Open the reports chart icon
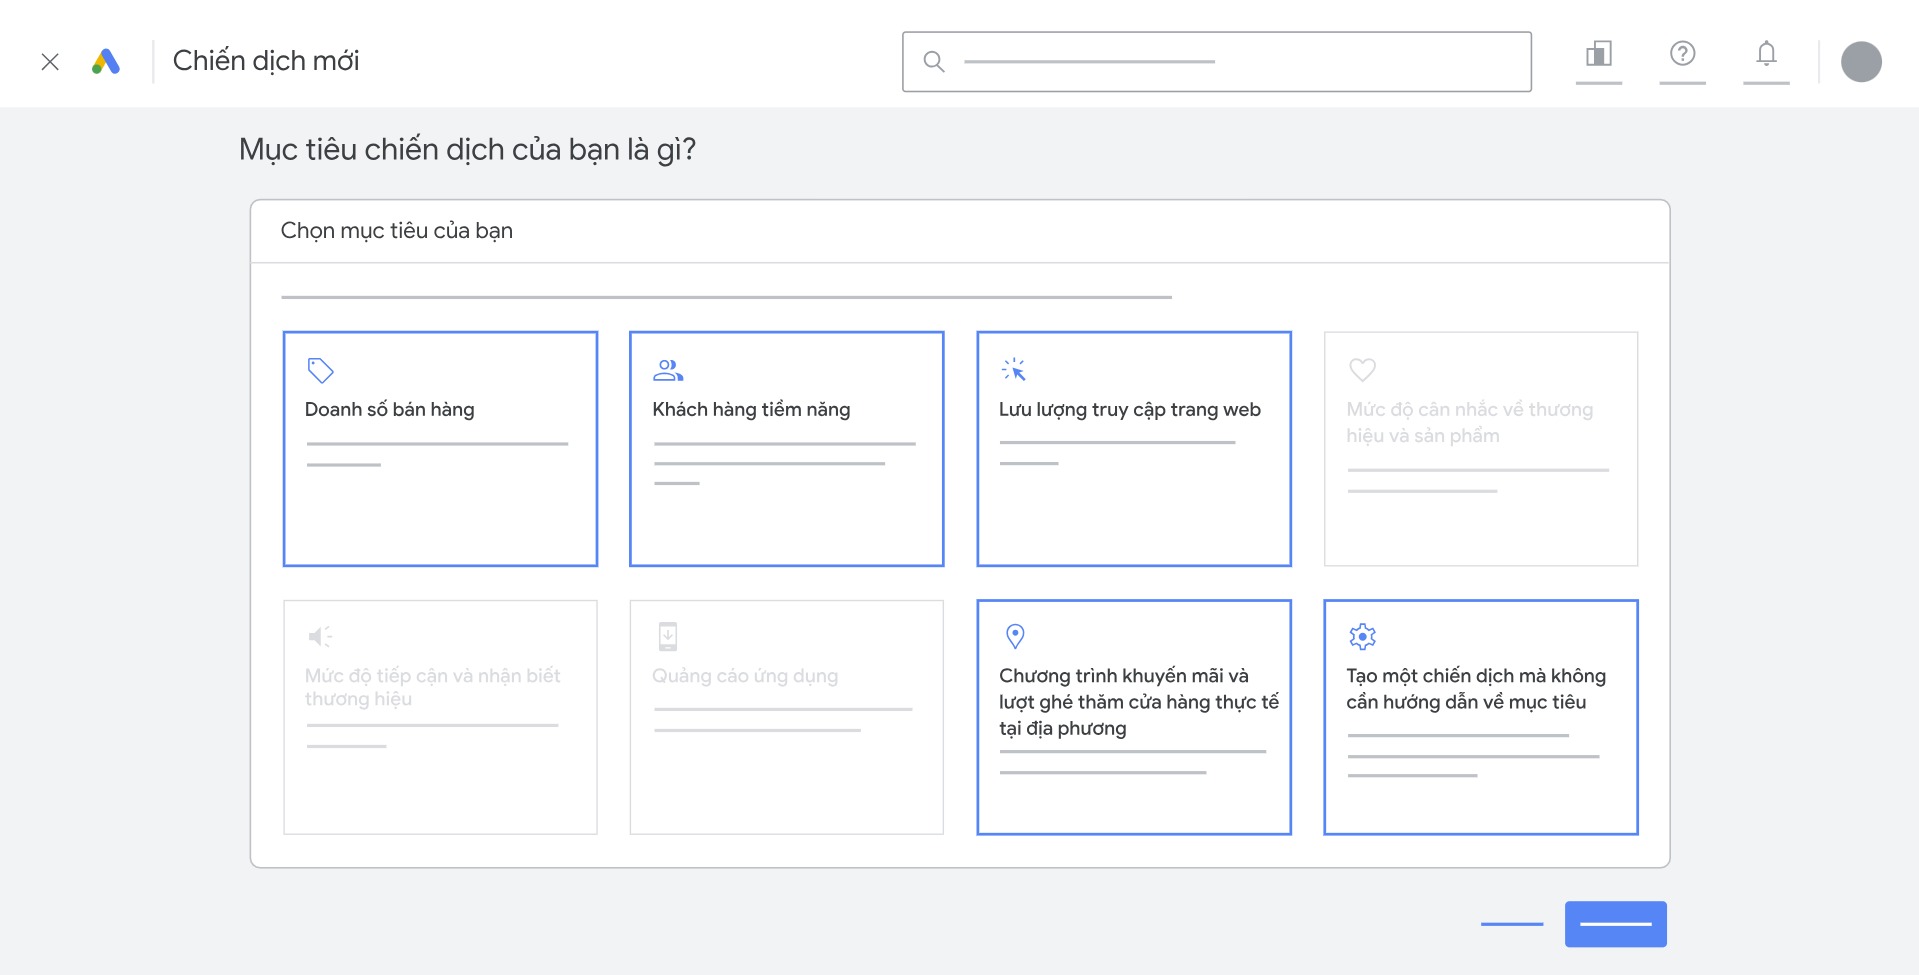 click(1599, 54)
